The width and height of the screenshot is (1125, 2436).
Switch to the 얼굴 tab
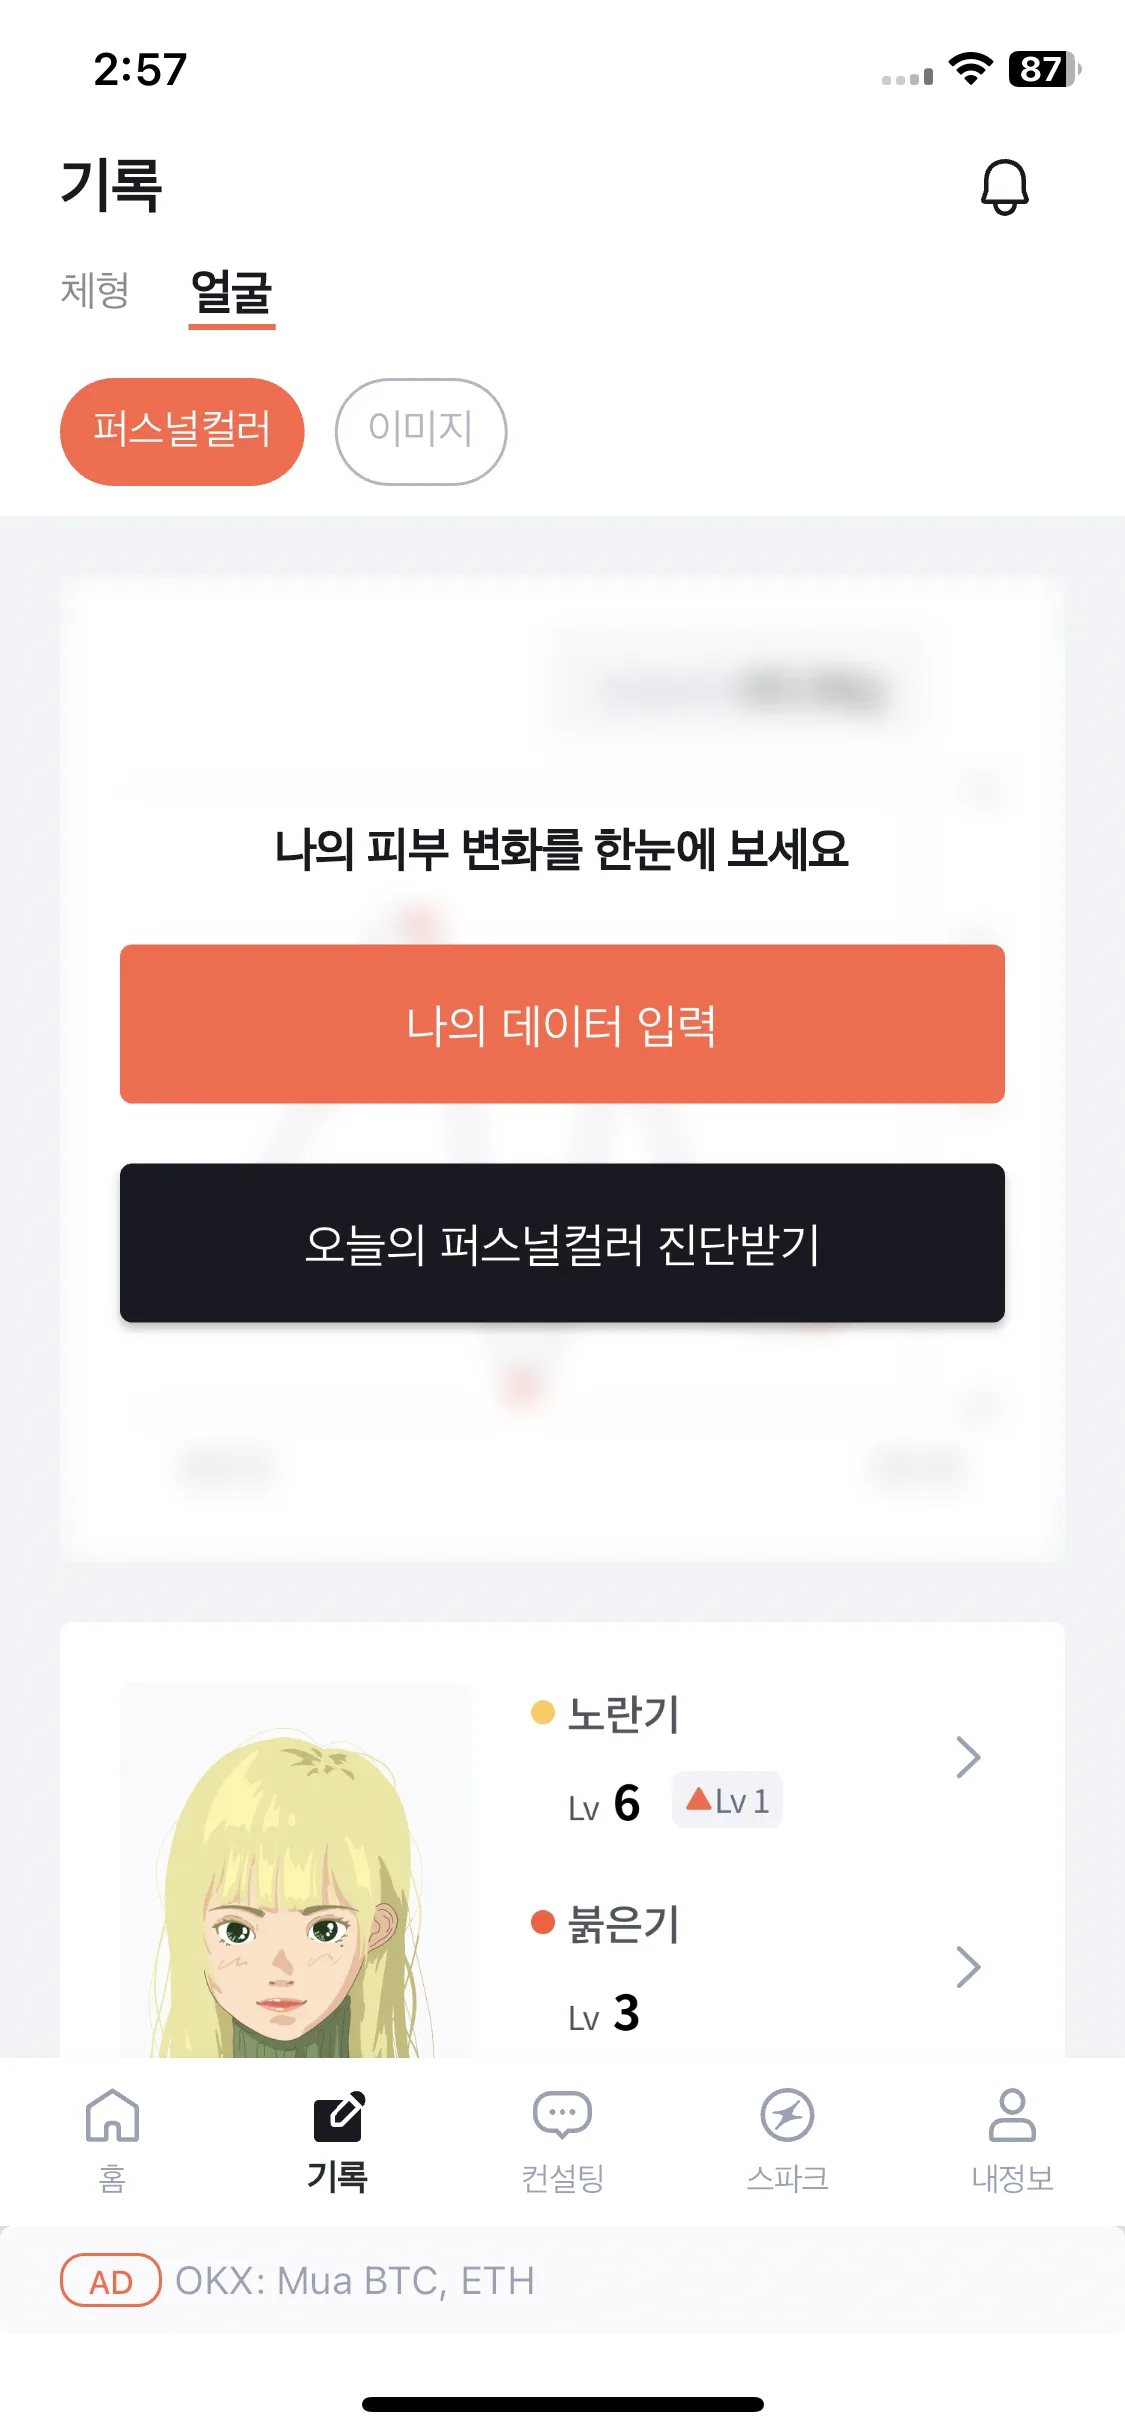click(x=232, y=293)
